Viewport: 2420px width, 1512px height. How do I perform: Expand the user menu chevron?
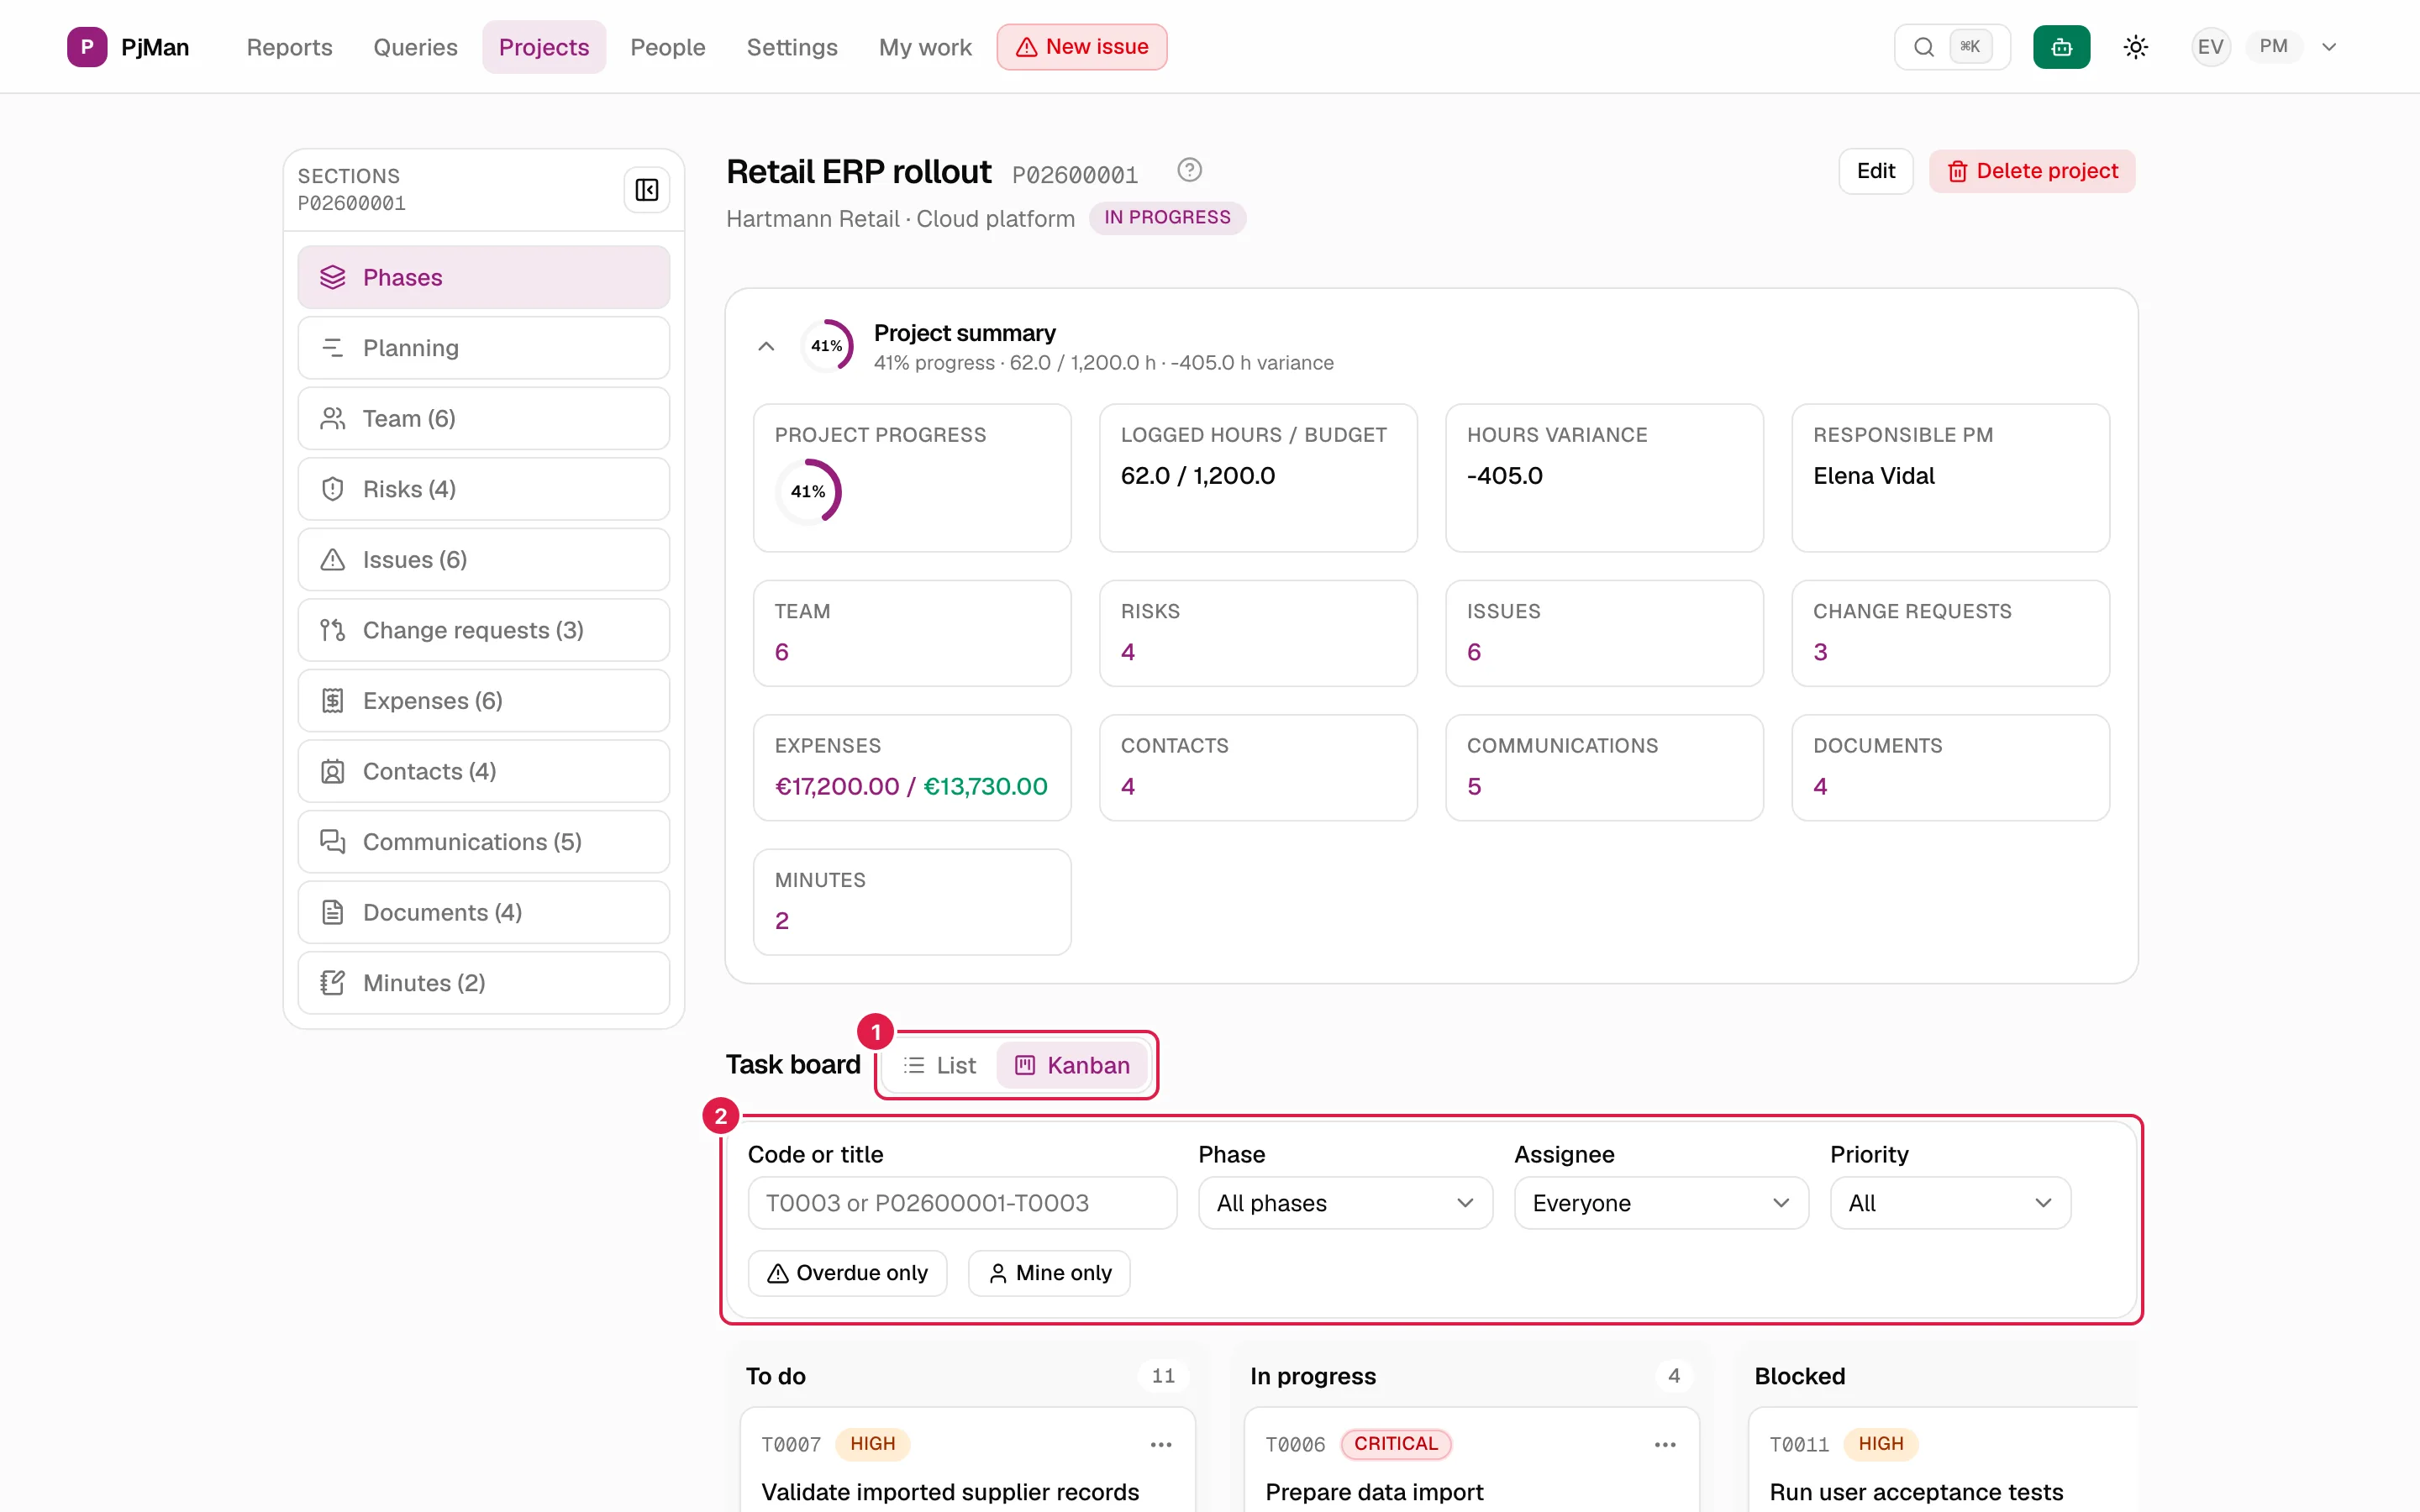coord(2329,47)
